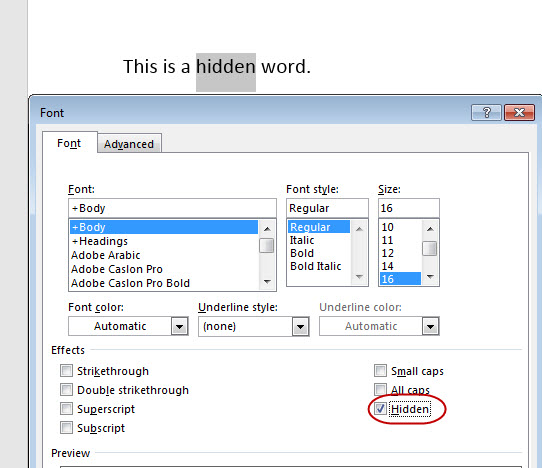
Task: Close the Font dialog
Action: (x=519, y=113)
